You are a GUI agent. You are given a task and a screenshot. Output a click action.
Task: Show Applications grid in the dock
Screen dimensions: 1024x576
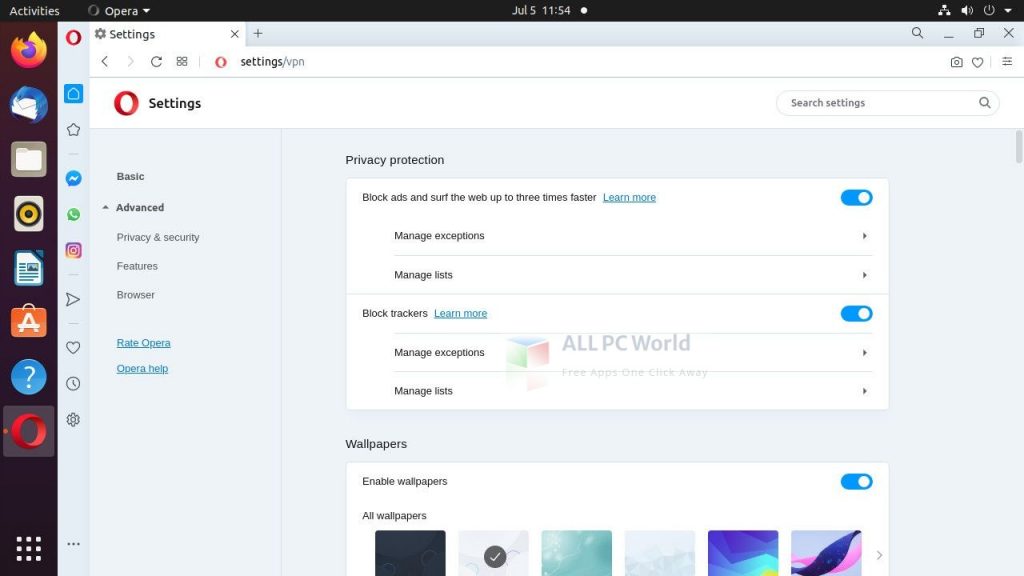pos(29,549)
